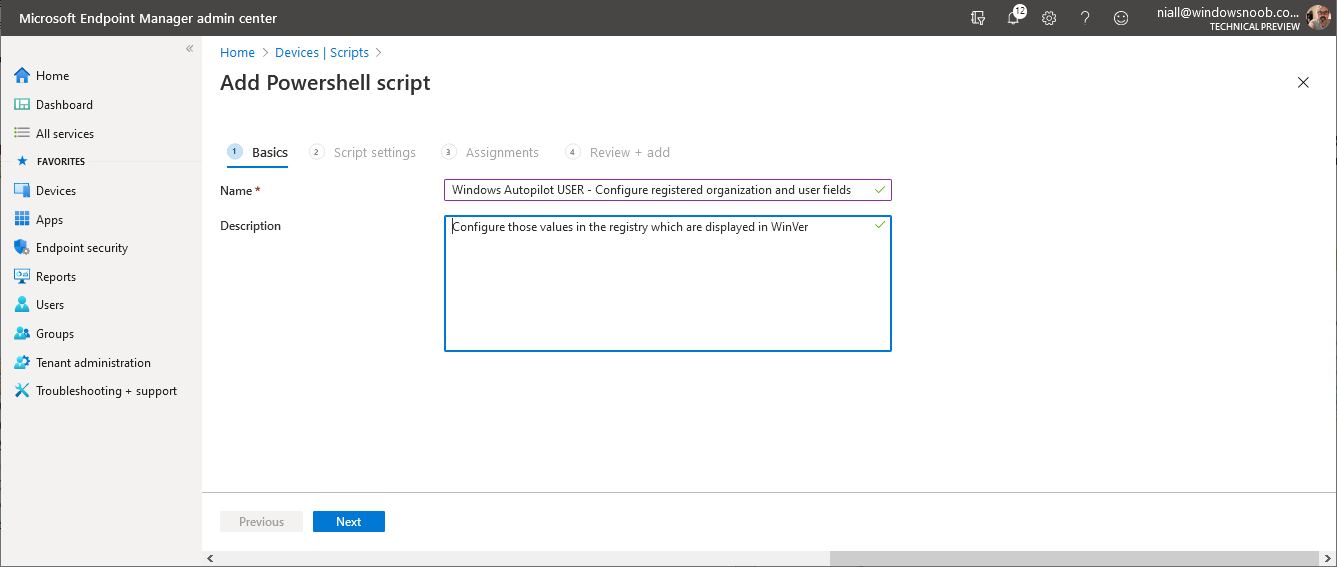Click inside the Description text area

coord(667,284)
